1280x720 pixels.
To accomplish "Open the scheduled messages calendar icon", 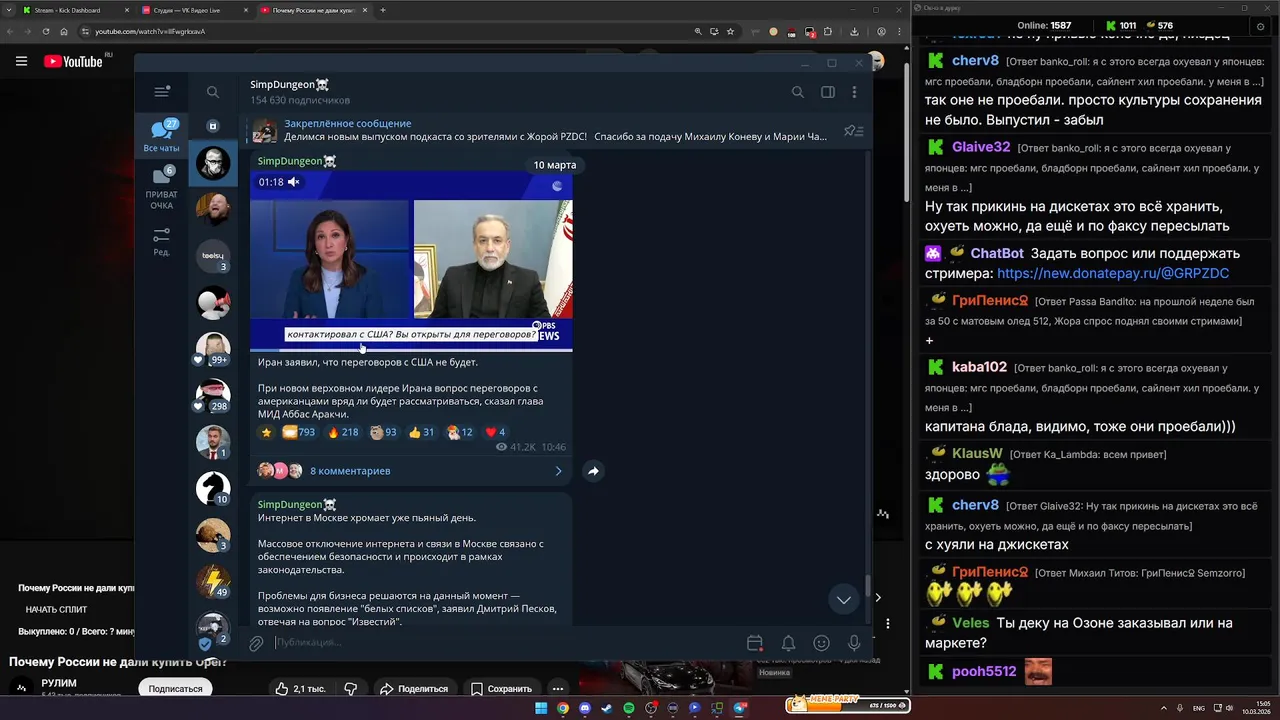I will click(755, 643).
